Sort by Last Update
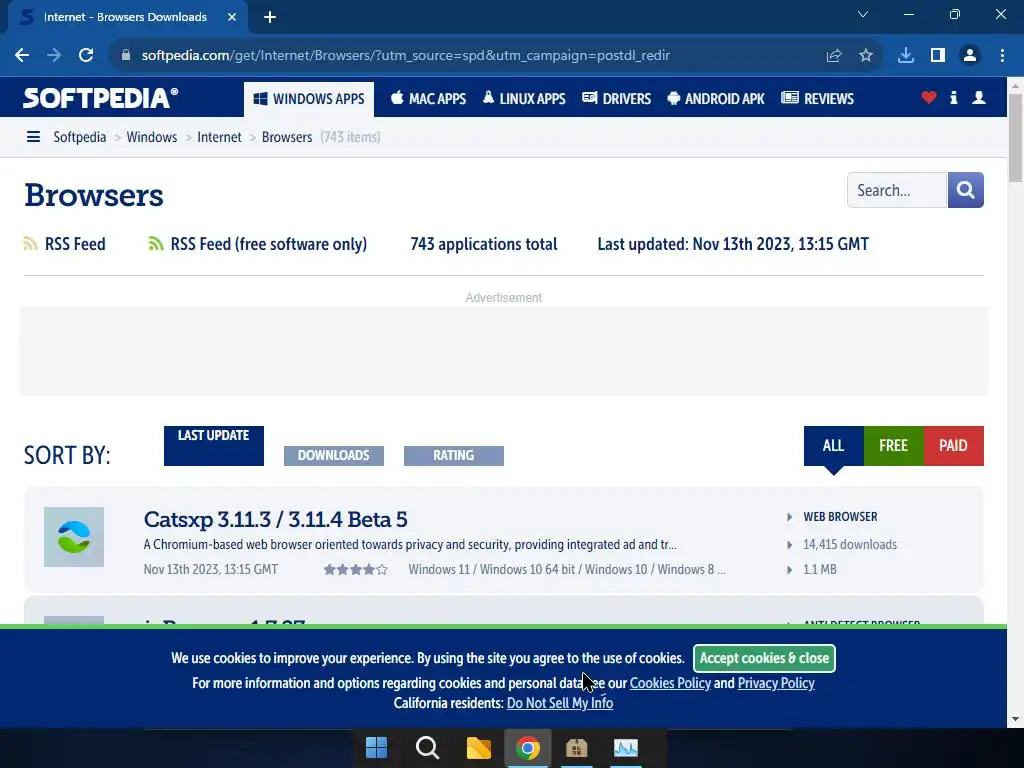This screenshot has height=768, width=1024. (214, 446)
